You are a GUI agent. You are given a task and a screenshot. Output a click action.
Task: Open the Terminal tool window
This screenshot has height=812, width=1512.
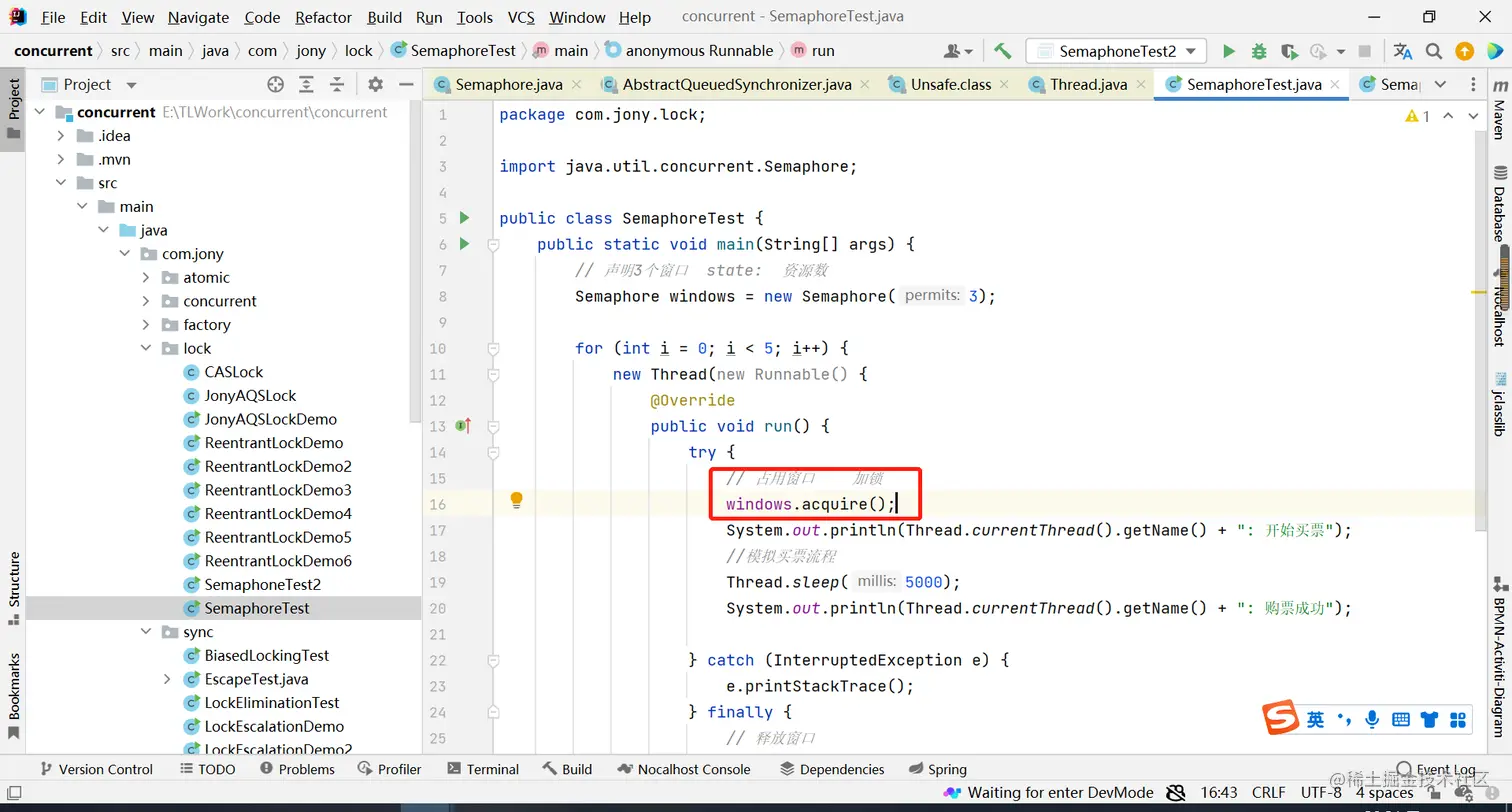tap(483, 769)
